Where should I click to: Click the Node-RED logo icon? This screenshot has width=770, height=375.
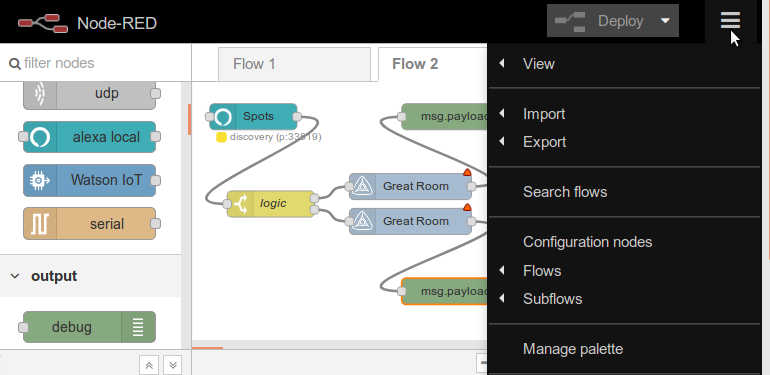(x=43, y=23)
